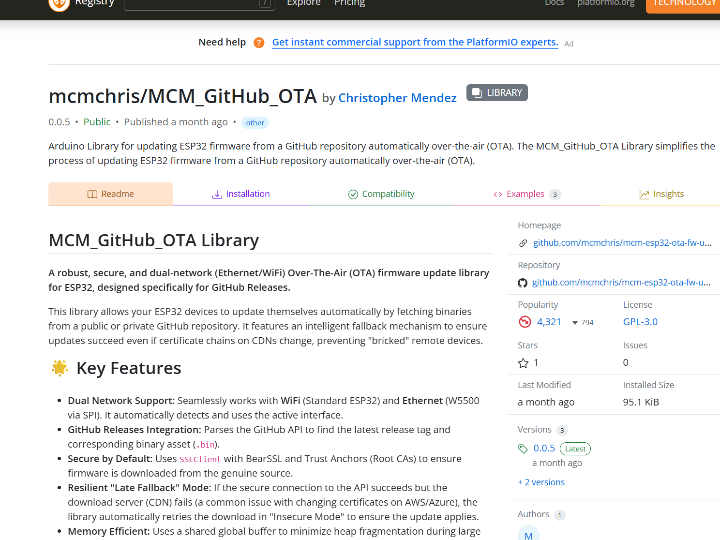
Task: Open the Installation tab
Action: click(240, 194)
